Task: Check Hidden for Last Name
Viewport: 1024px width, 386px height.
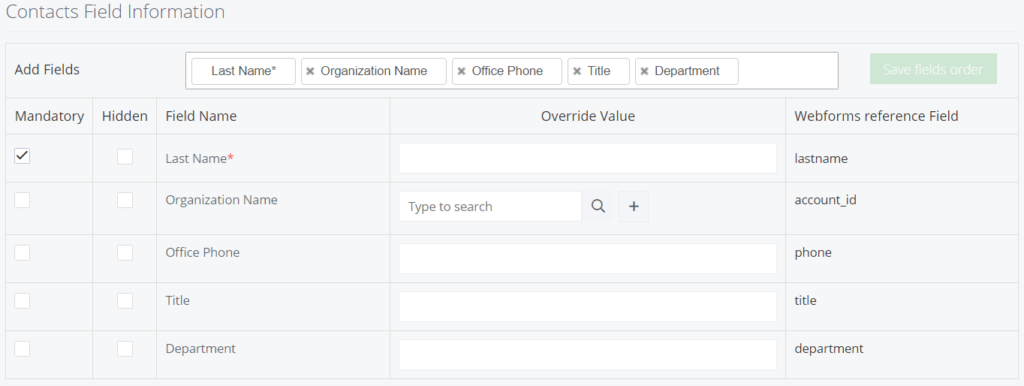Action: (x=125, y=156)
